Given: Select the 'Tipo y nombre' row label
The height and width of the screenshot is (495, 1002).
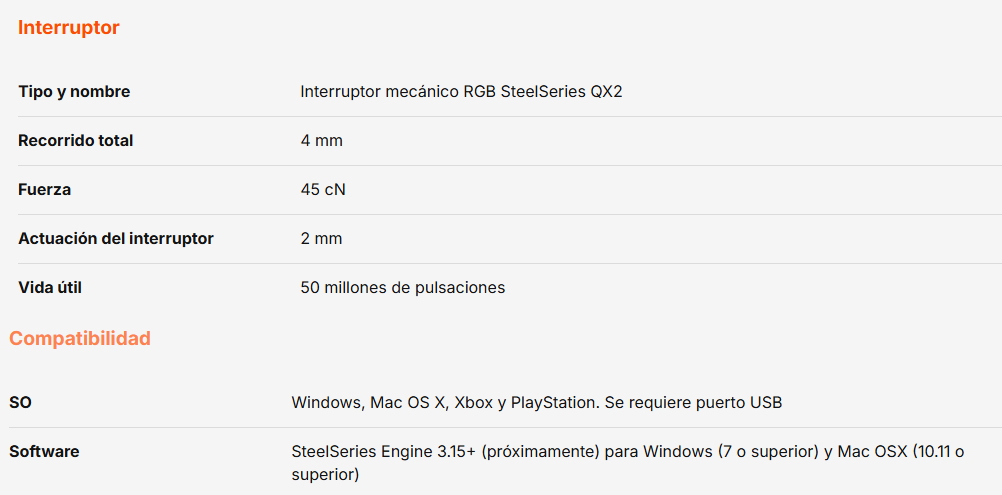Looking at the screenshot, I should pos(74,92).
